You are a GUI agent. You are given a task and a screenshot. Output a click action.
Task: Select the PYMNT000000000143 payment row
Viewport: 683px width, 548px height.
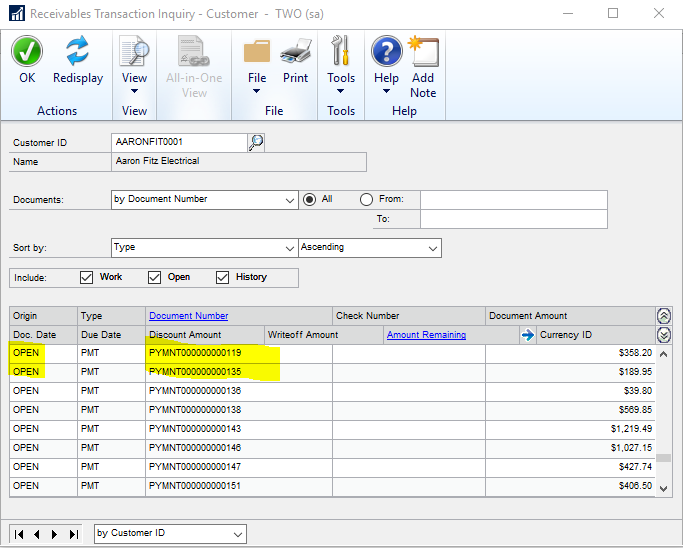[195, 428]
